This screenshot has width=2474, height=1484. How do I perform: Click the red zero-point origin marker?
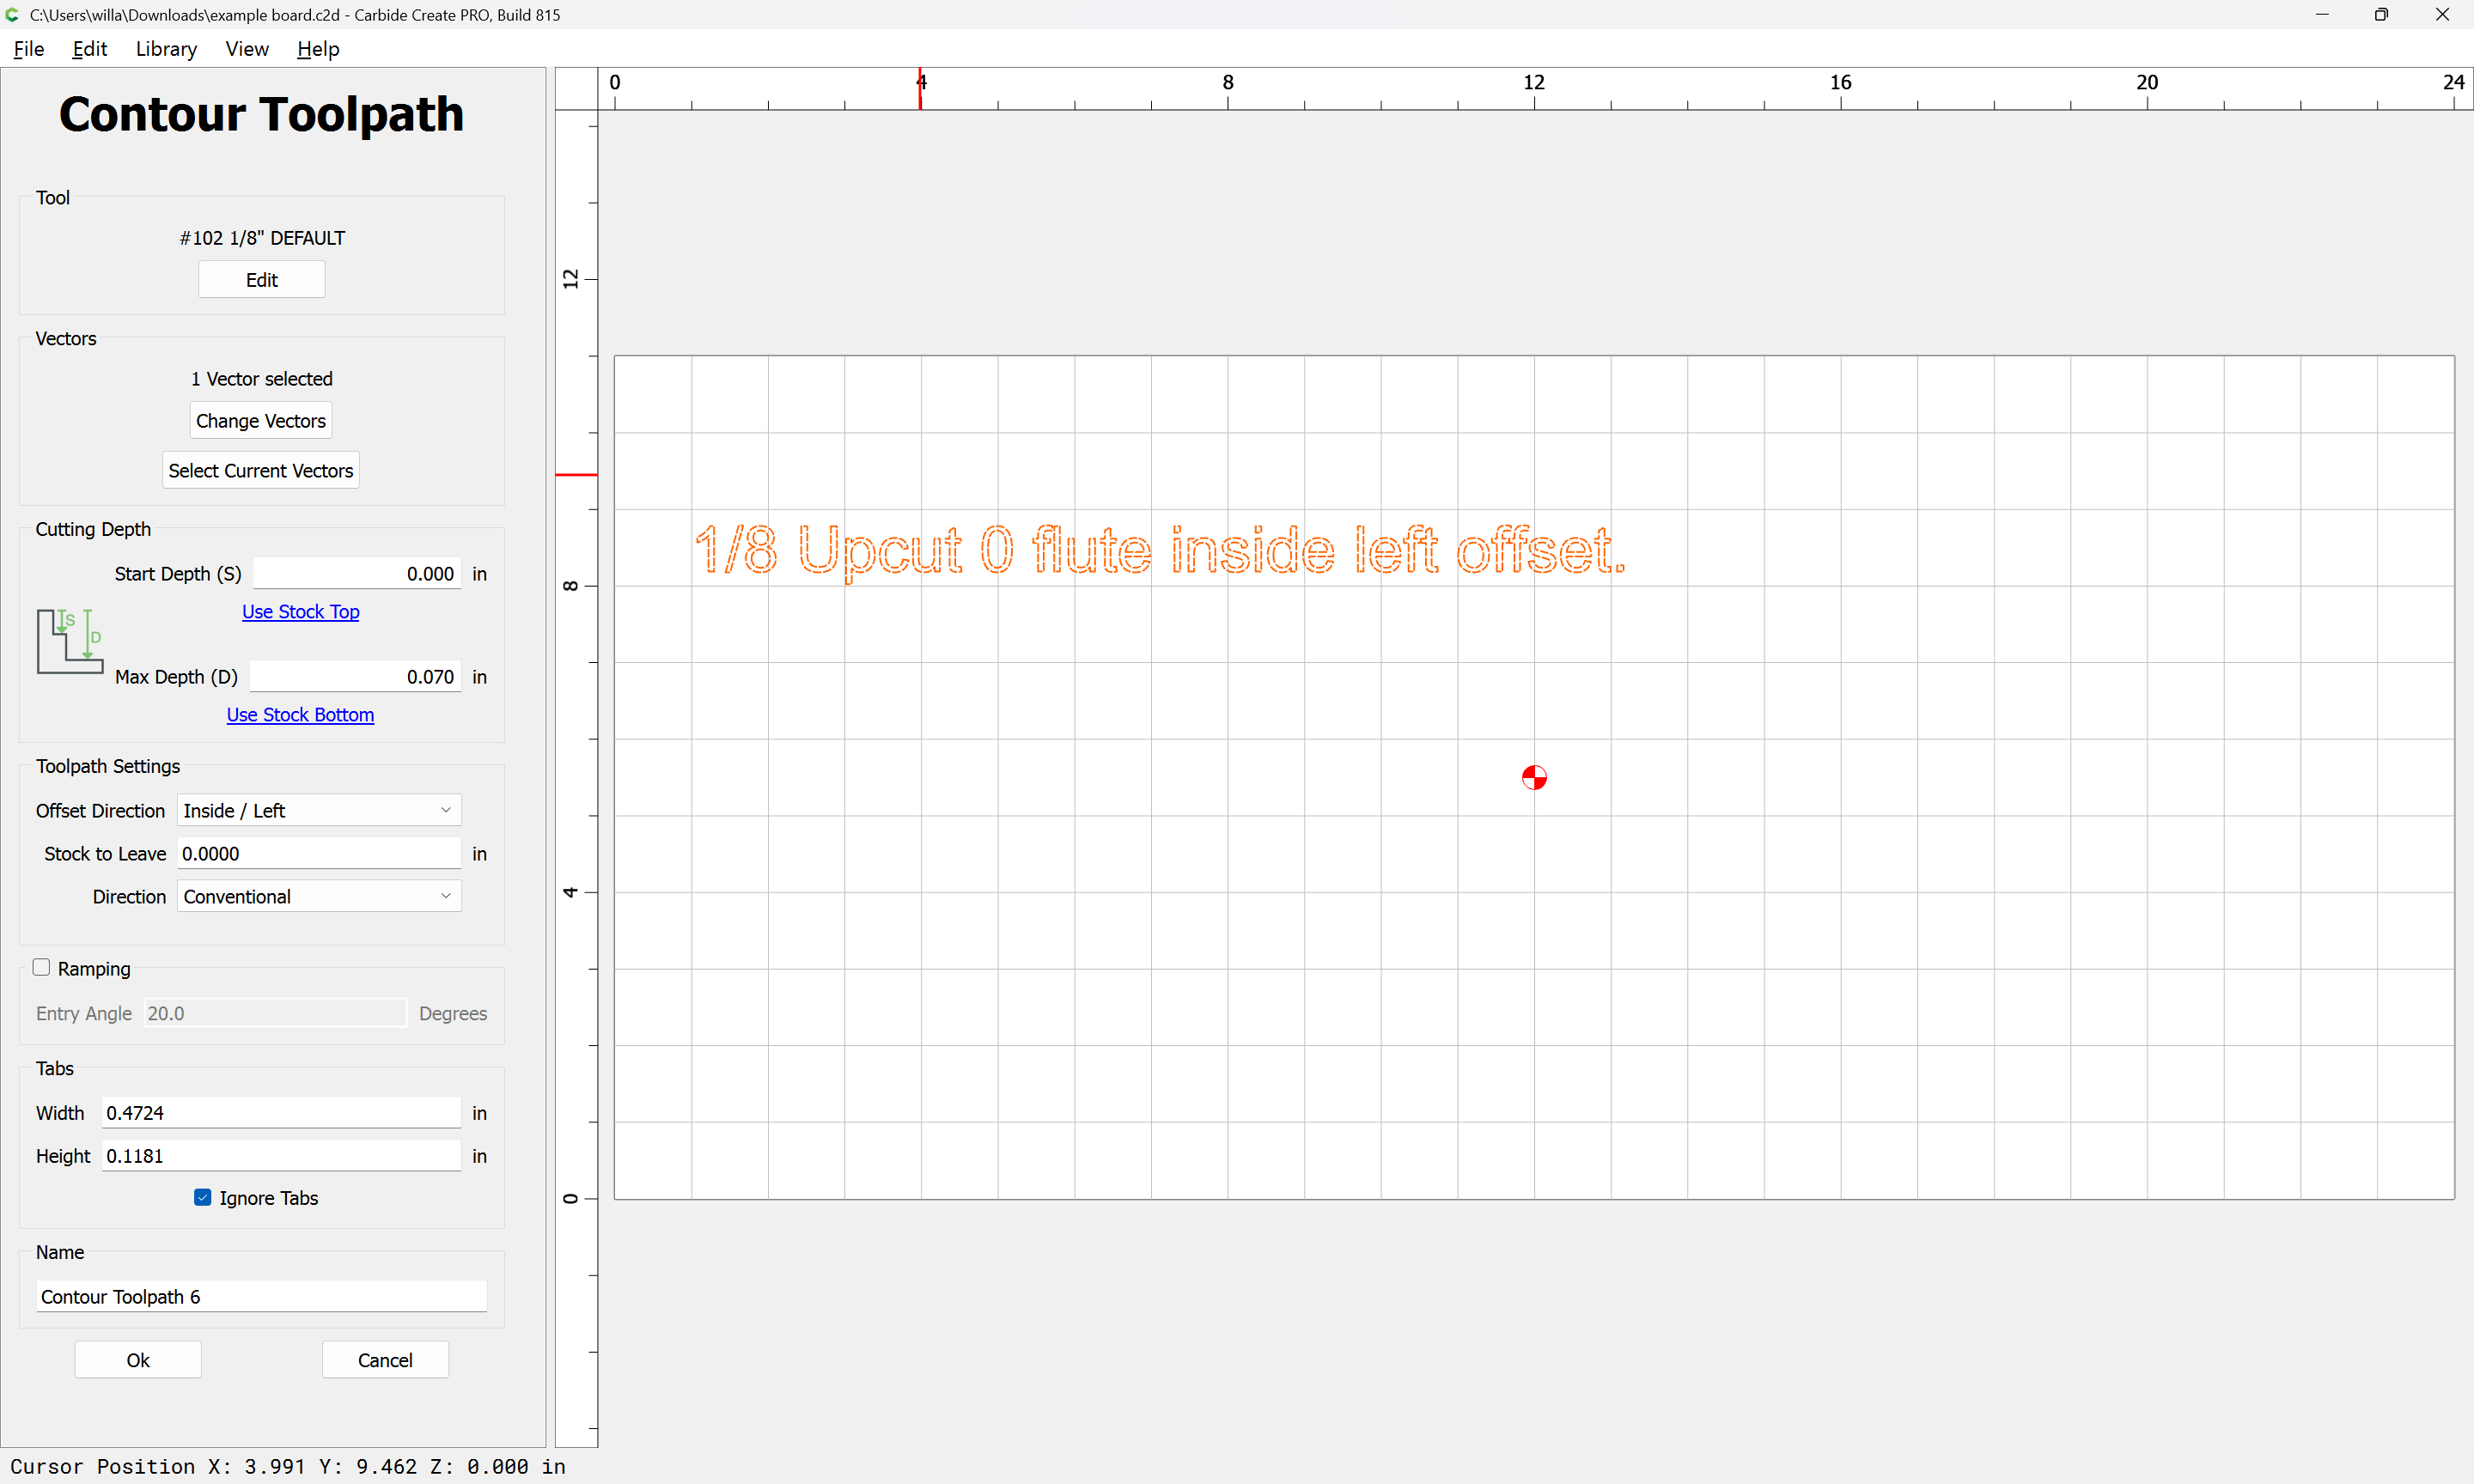pos(1534,777)
